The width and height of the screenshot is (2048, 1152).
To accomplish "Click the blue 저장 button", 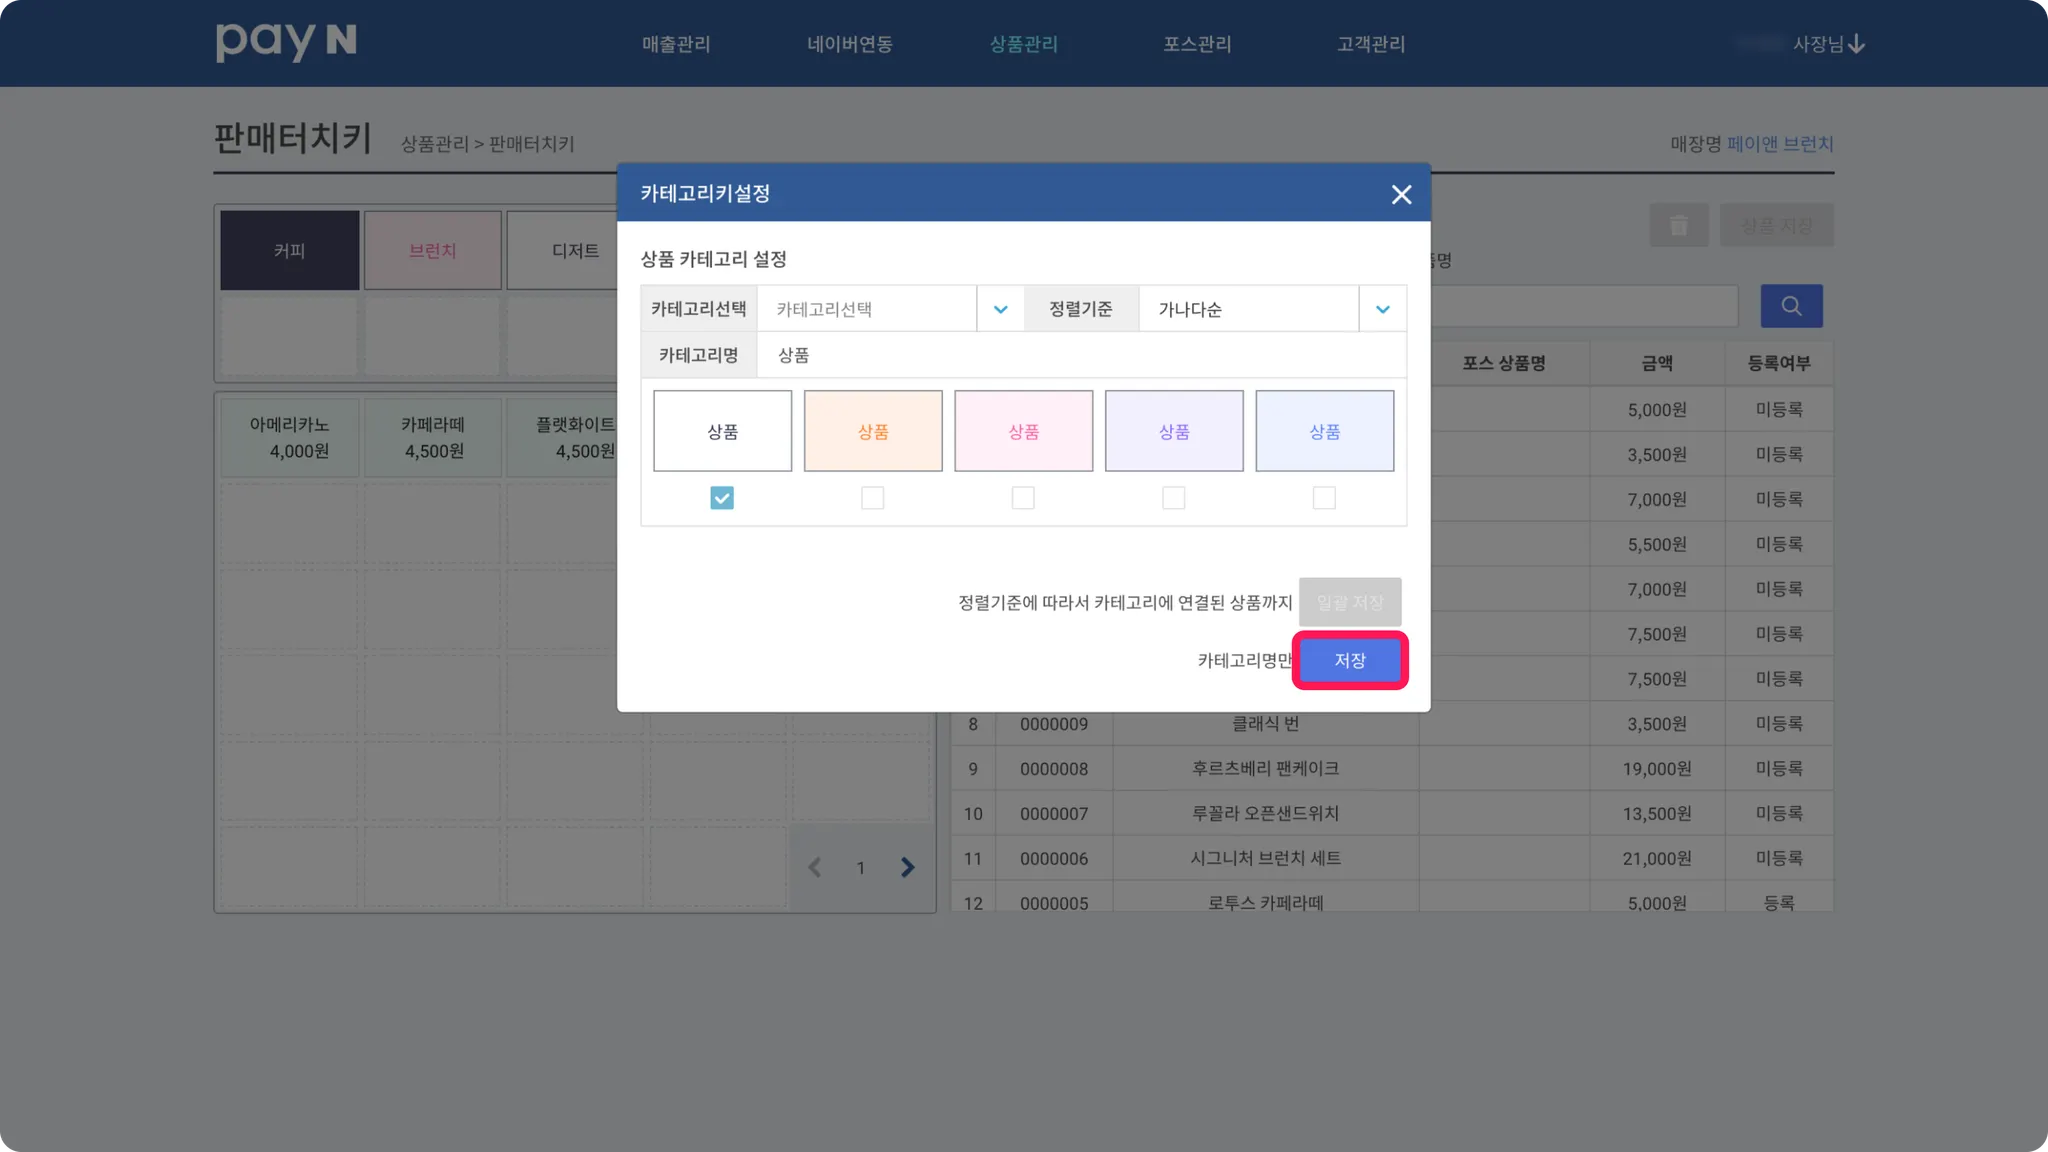I will tap(1349, 660).
